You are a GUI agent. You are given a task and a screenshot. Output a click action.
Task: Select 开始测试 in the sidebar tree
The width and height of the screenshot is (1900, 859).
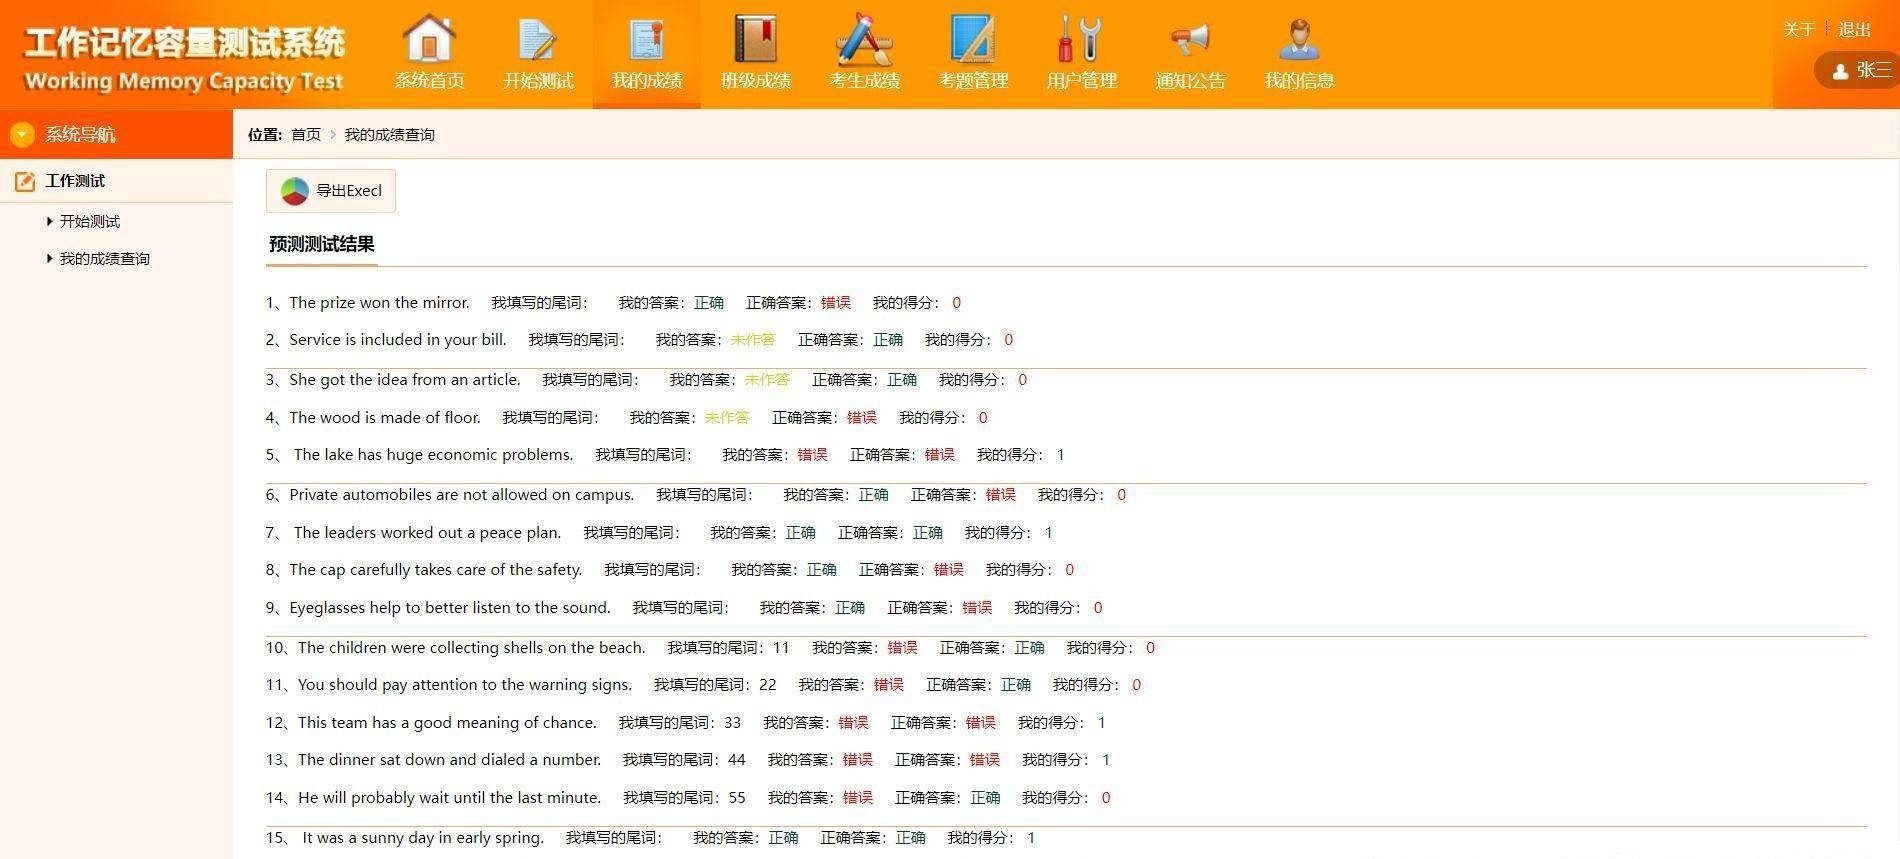click(x=89, y=221)
